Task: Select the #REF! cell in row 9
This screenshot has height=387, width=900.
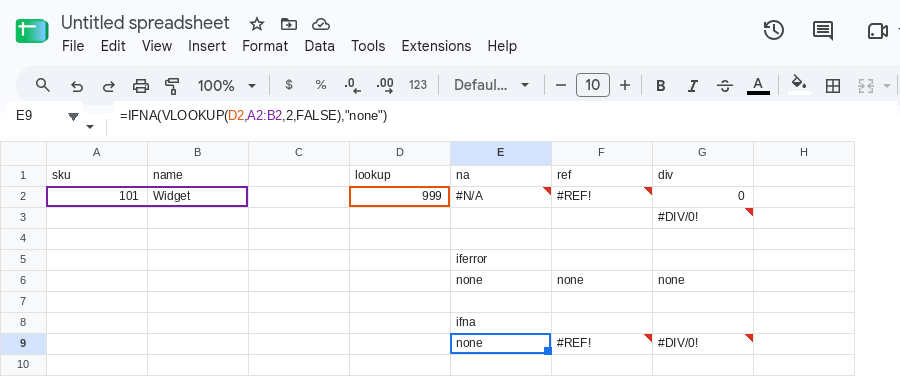Action: pyautogui.click(x=602, y=343)
